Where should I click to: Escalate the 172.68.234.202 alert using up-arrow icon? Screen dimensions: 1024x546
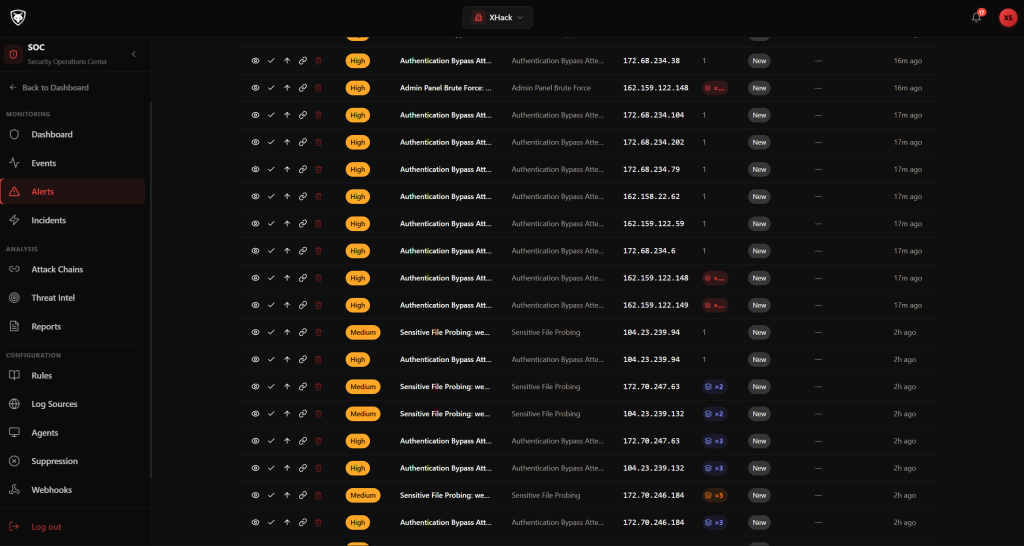click(287, 142)
